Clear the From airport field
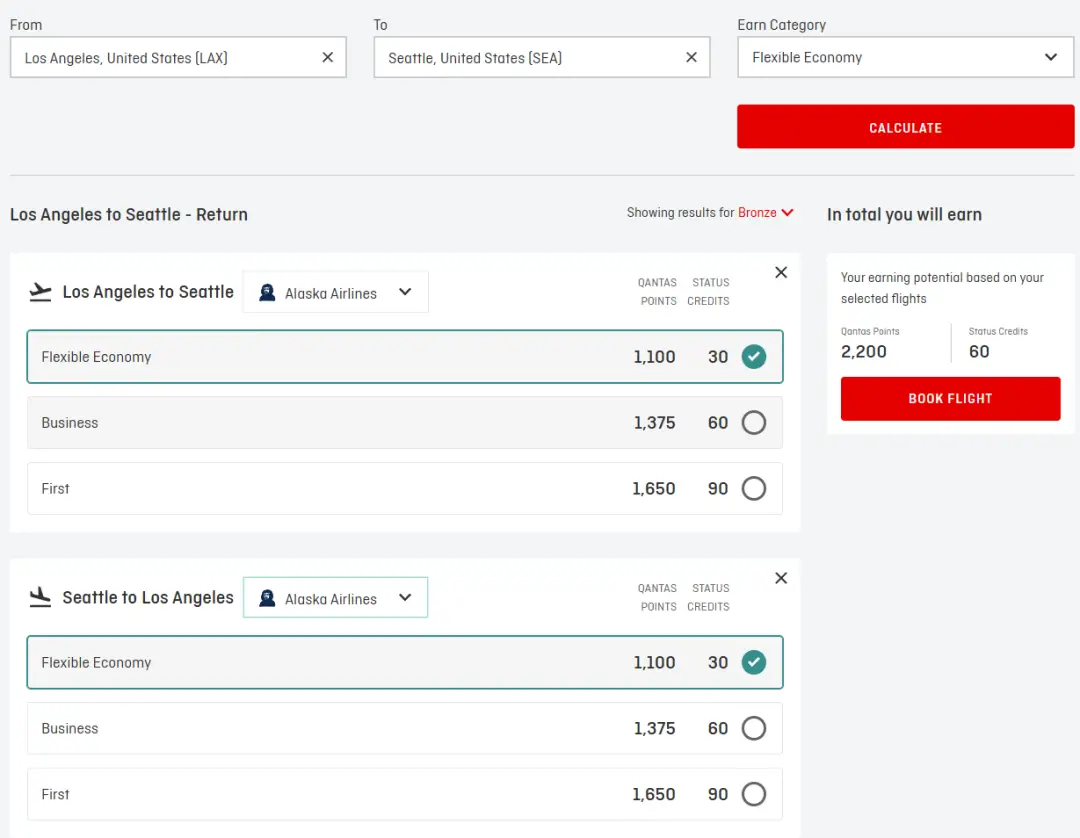The height and width of the screenshot is (838, 1080). [327, 58]
